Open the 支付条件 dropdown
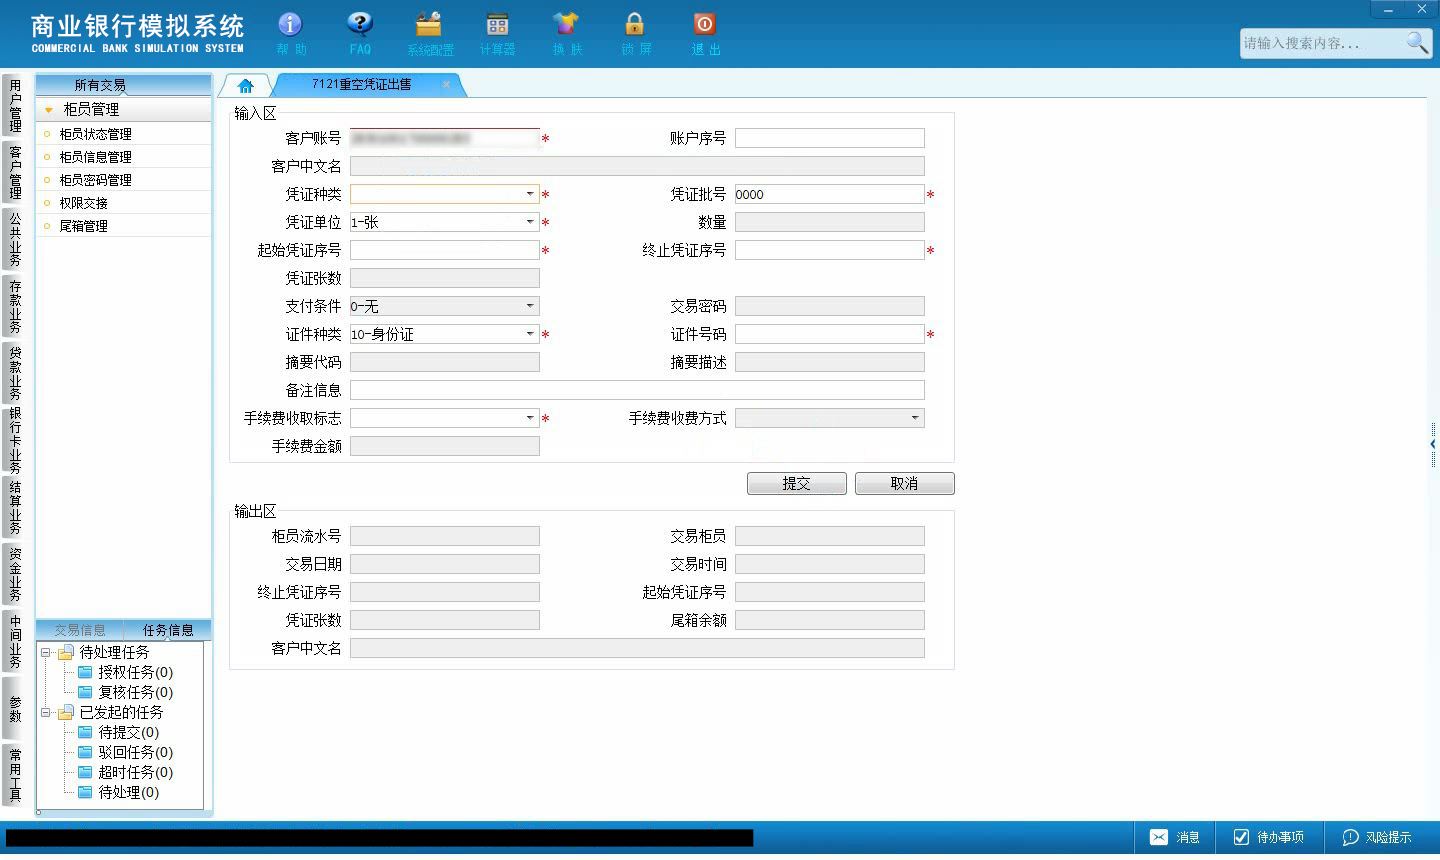The width and height of the screenshot is (1440, 860). [530, 306]
